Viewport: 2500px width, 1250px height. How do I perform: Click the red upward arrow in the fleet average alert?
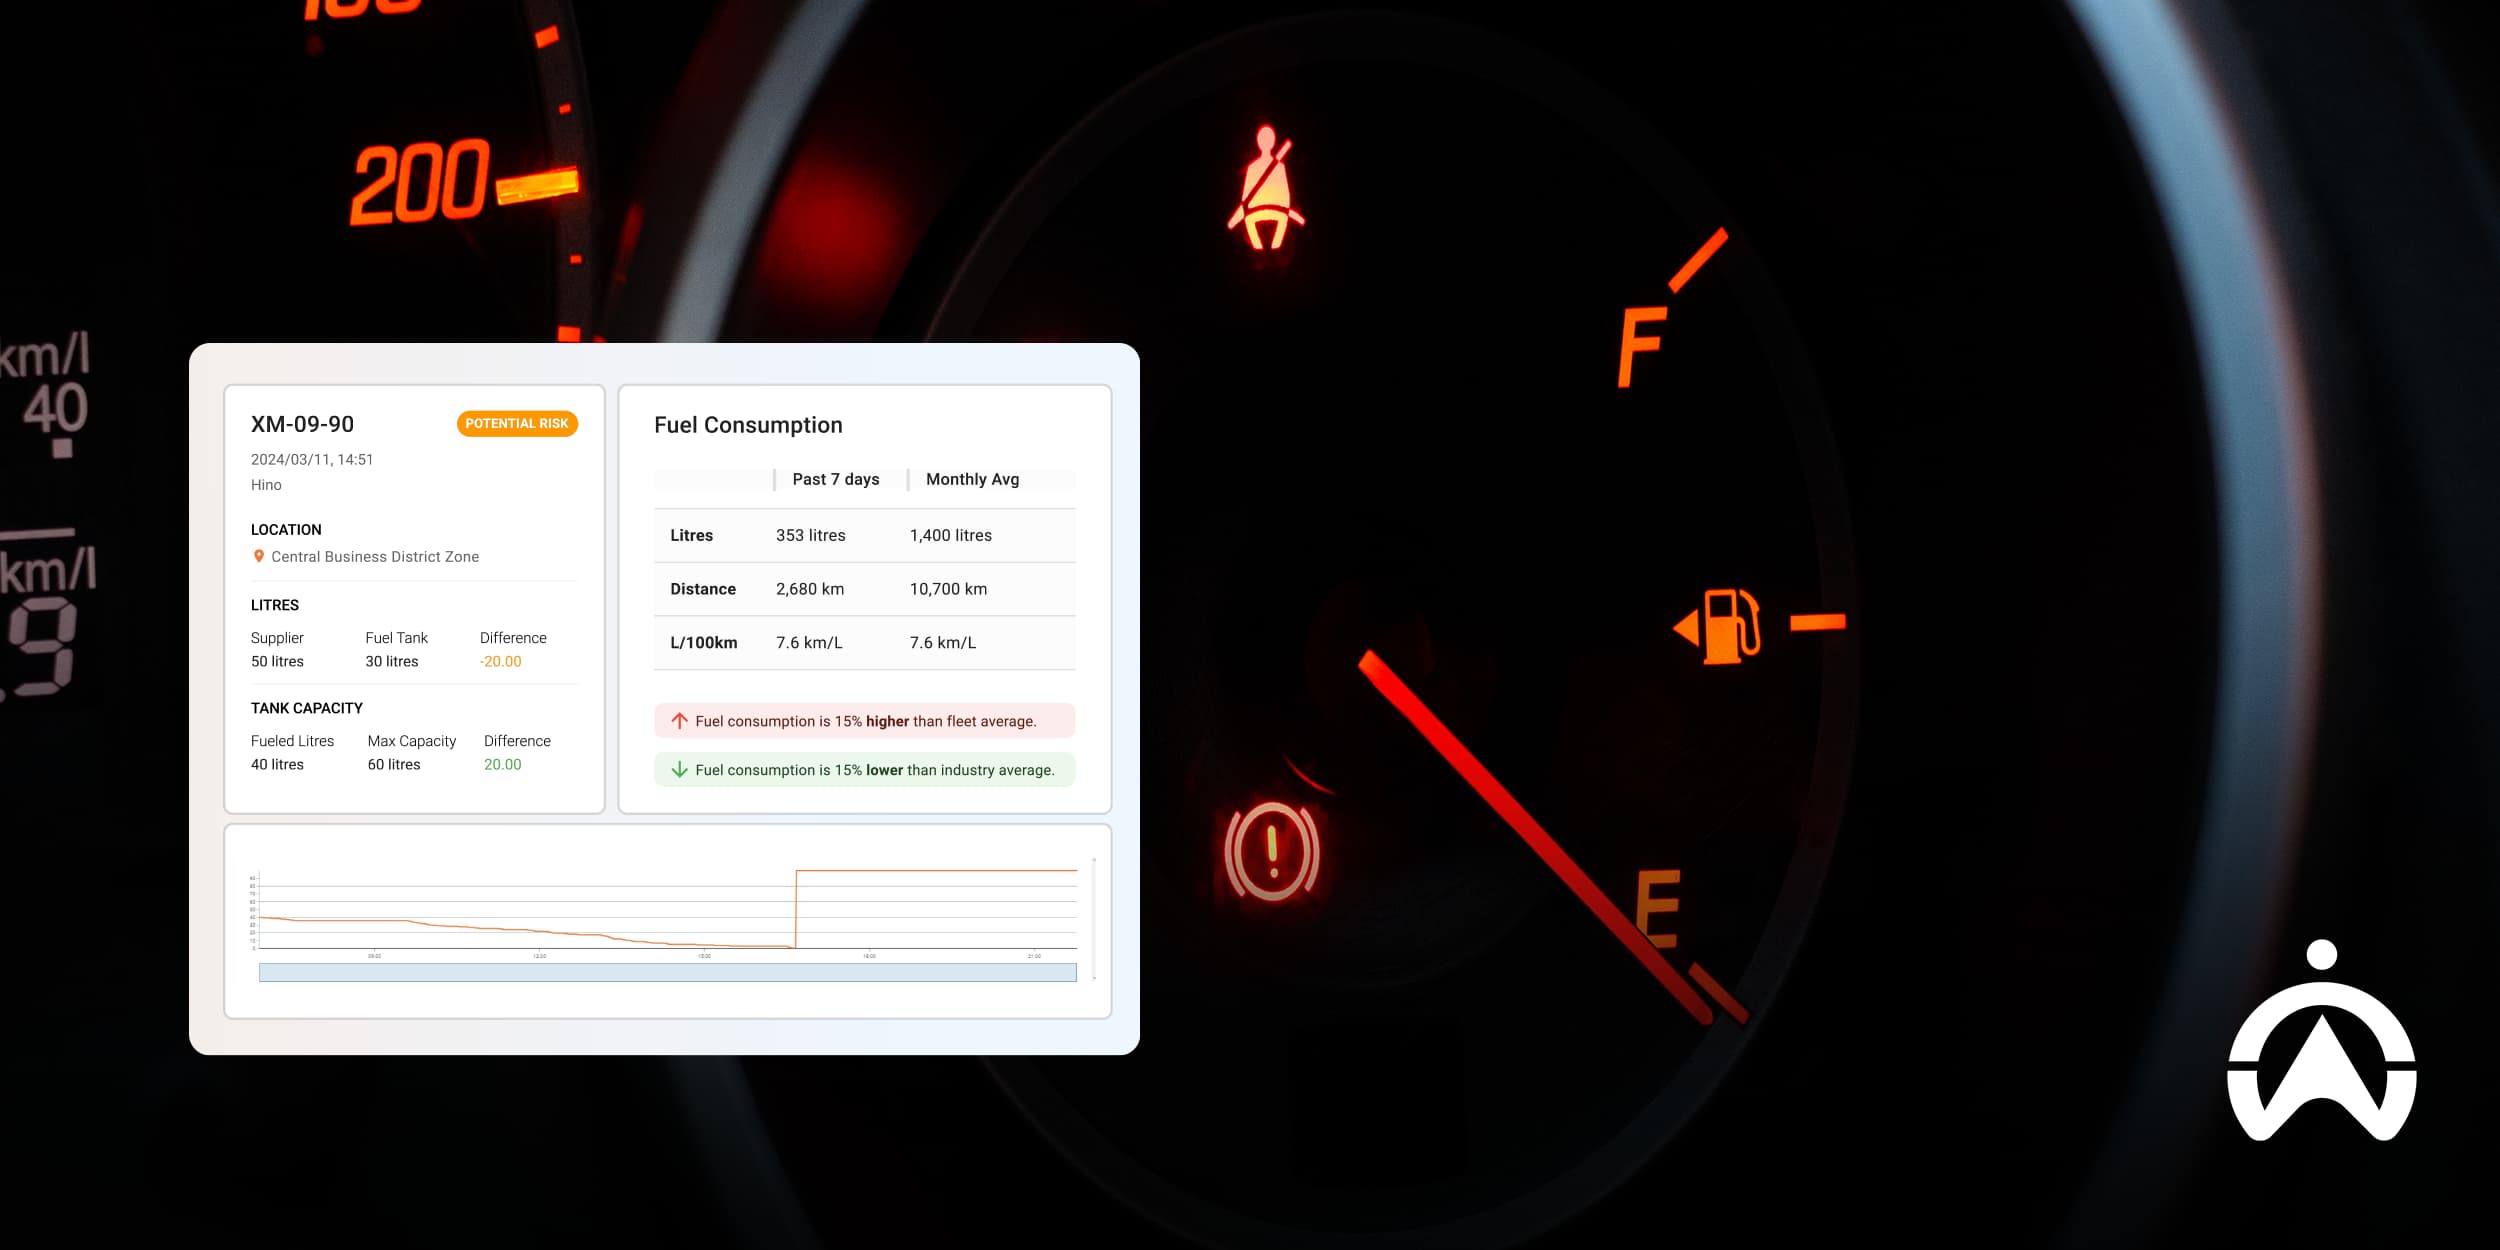point(679,720)
